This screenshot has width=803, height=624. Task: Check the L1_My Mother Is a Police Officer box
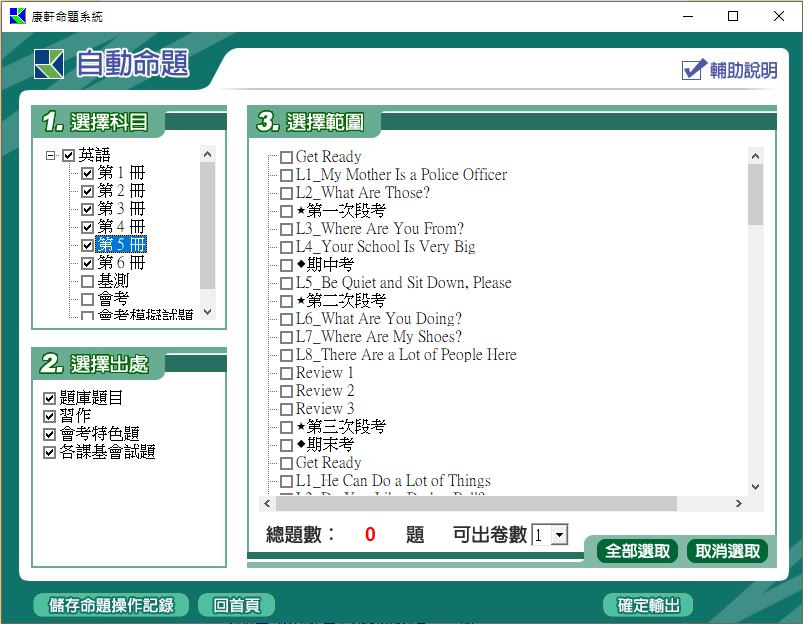point(287,175)
